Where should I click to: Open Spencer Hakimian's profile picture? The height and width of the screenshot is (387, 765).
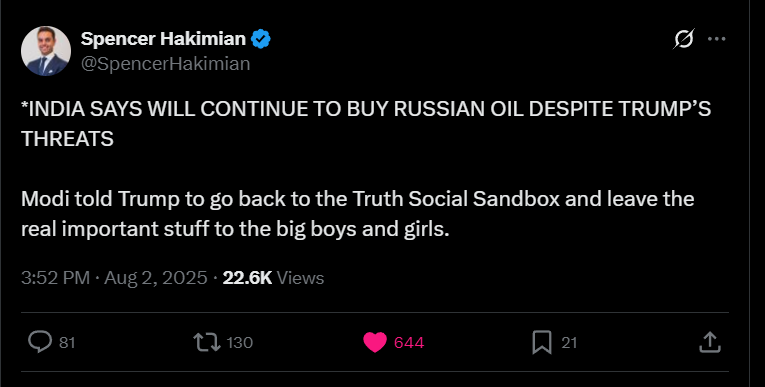click(x=46, y=51)
